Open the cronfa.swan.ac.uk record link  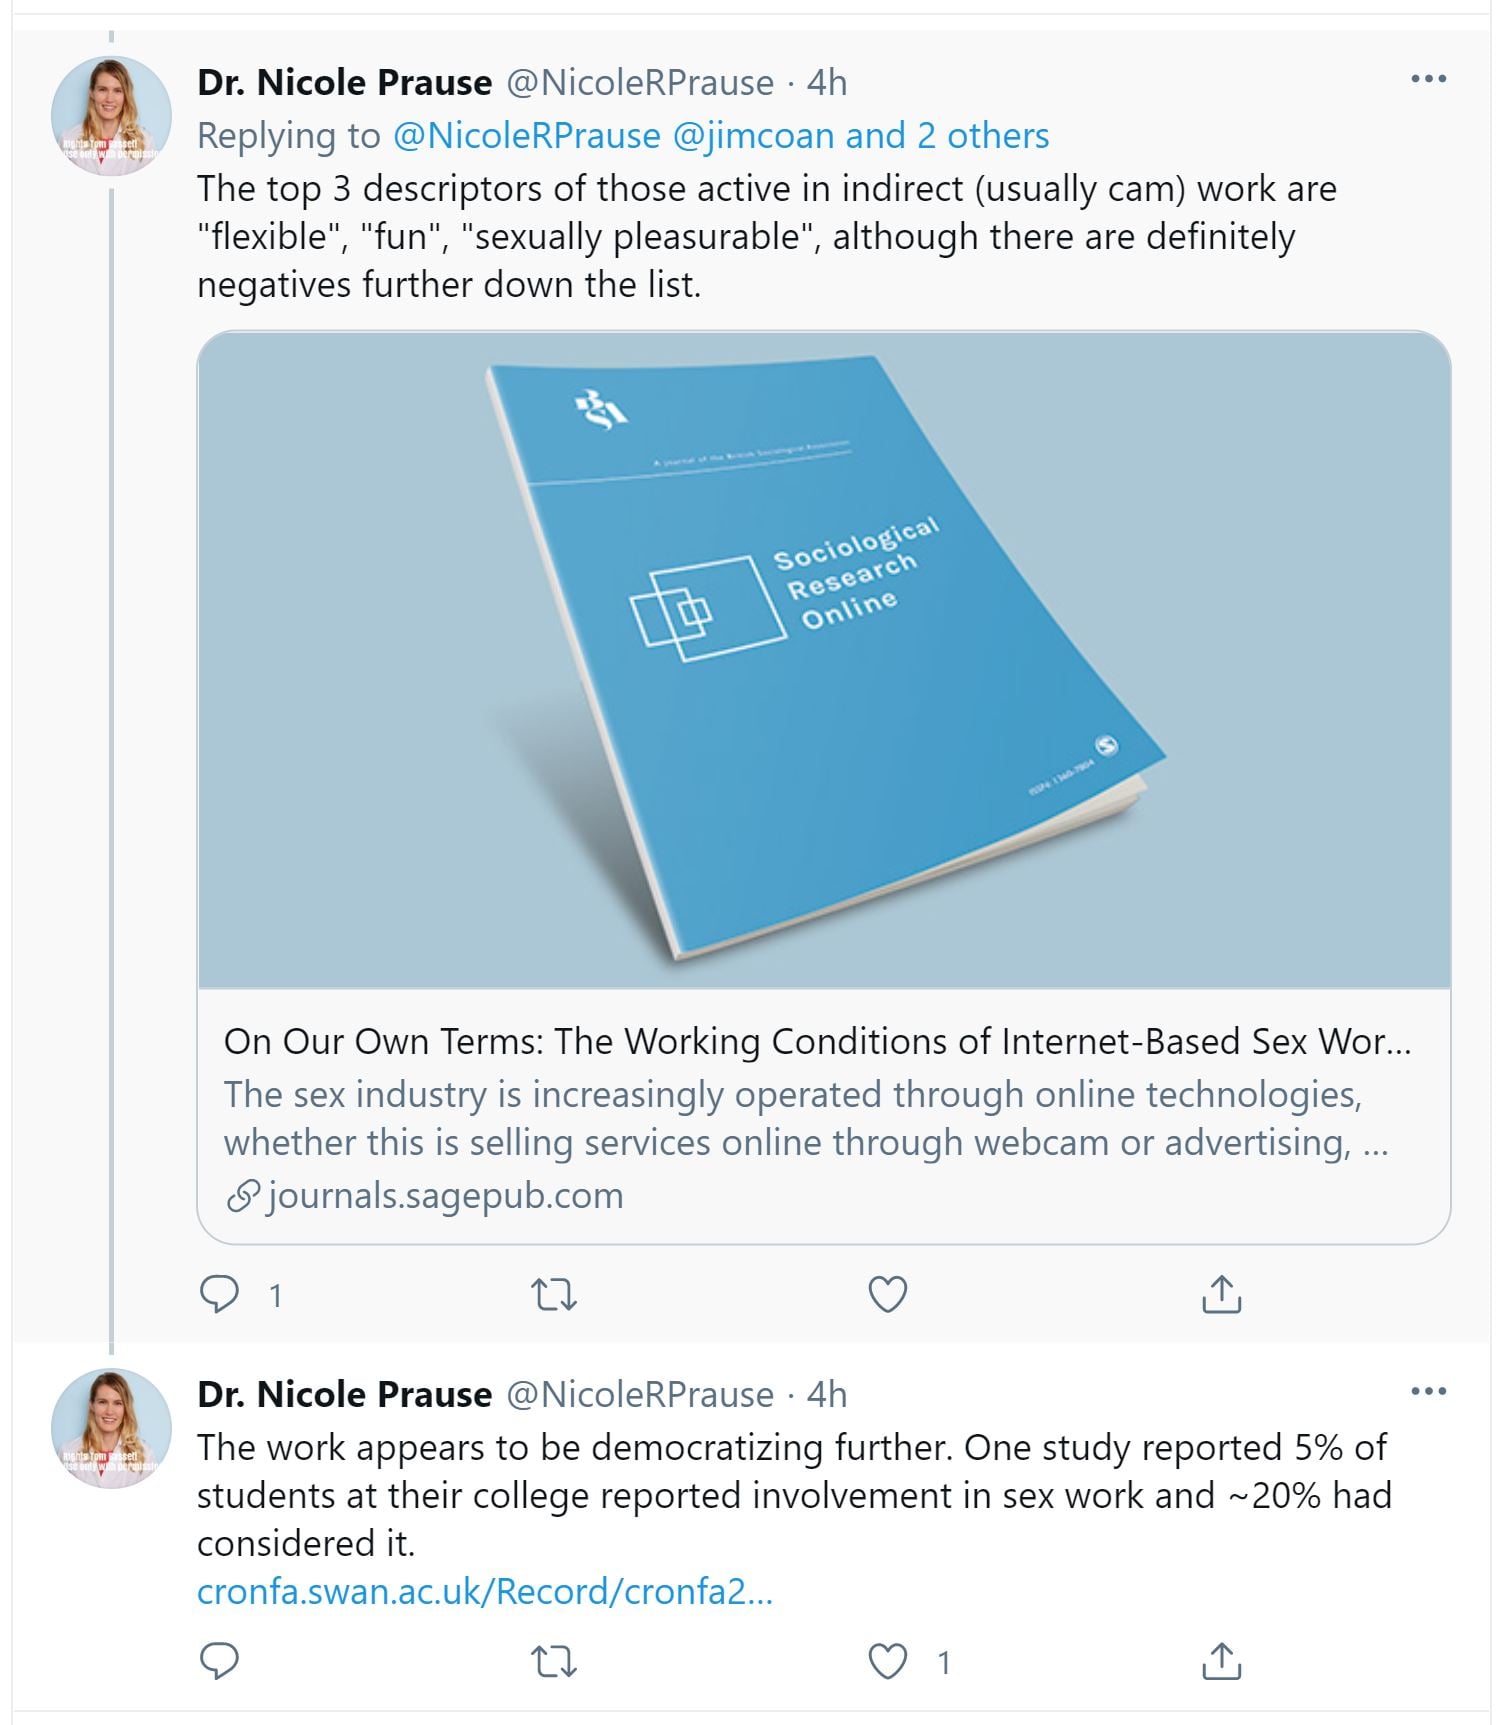point(485,1591)
